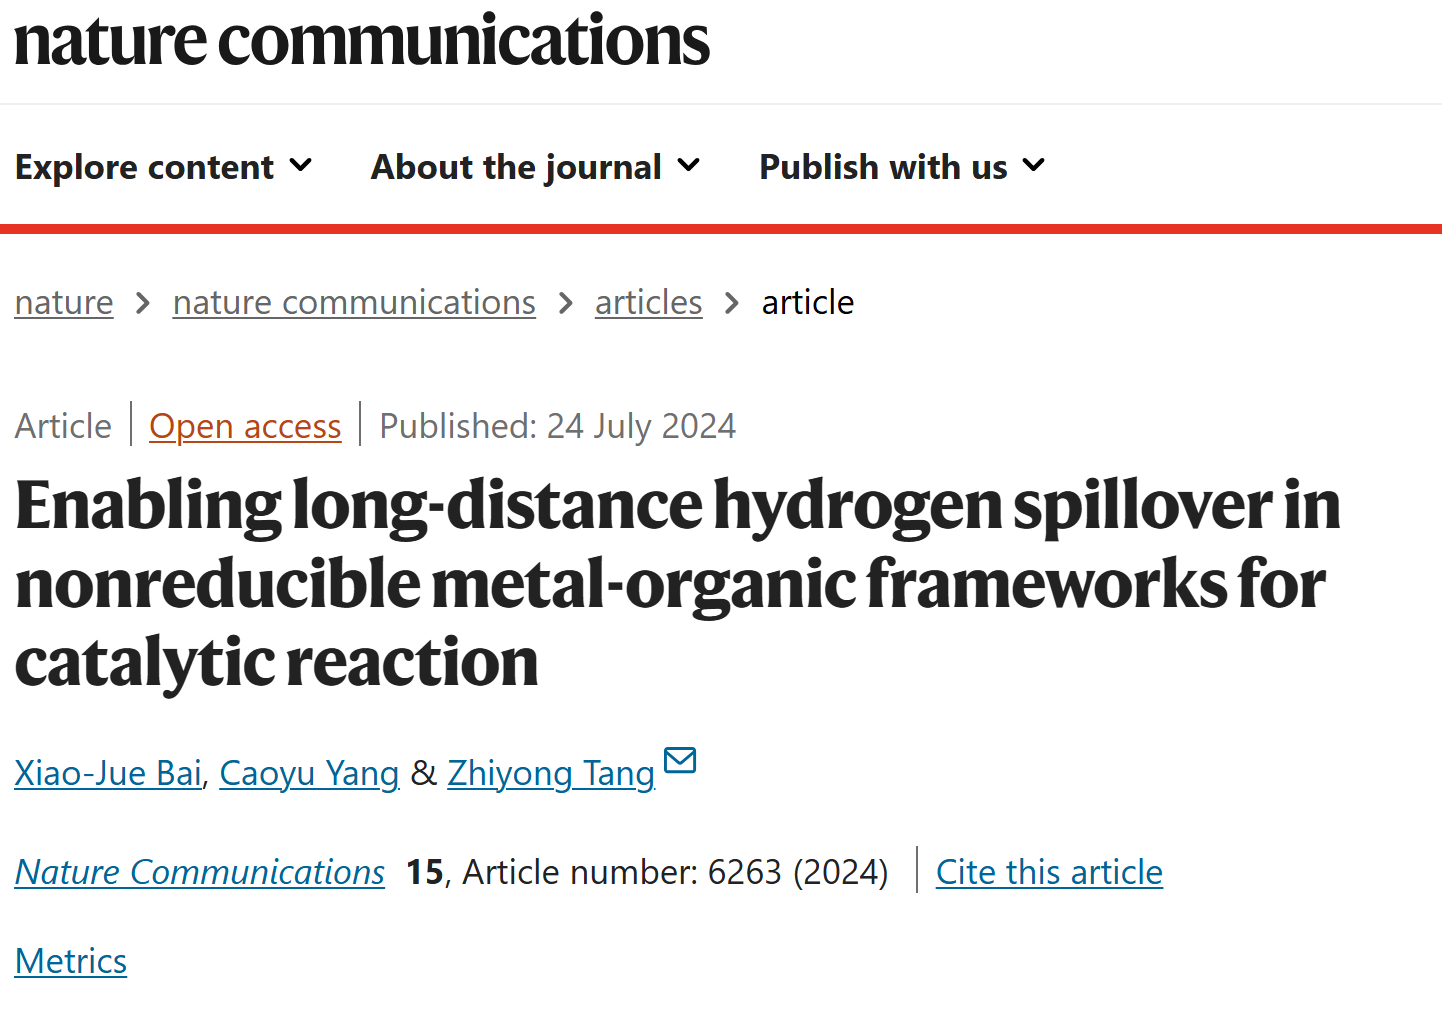
Task: Click the email envelope icon after Zhiyong Tang
Action: [x=680, y=761]
